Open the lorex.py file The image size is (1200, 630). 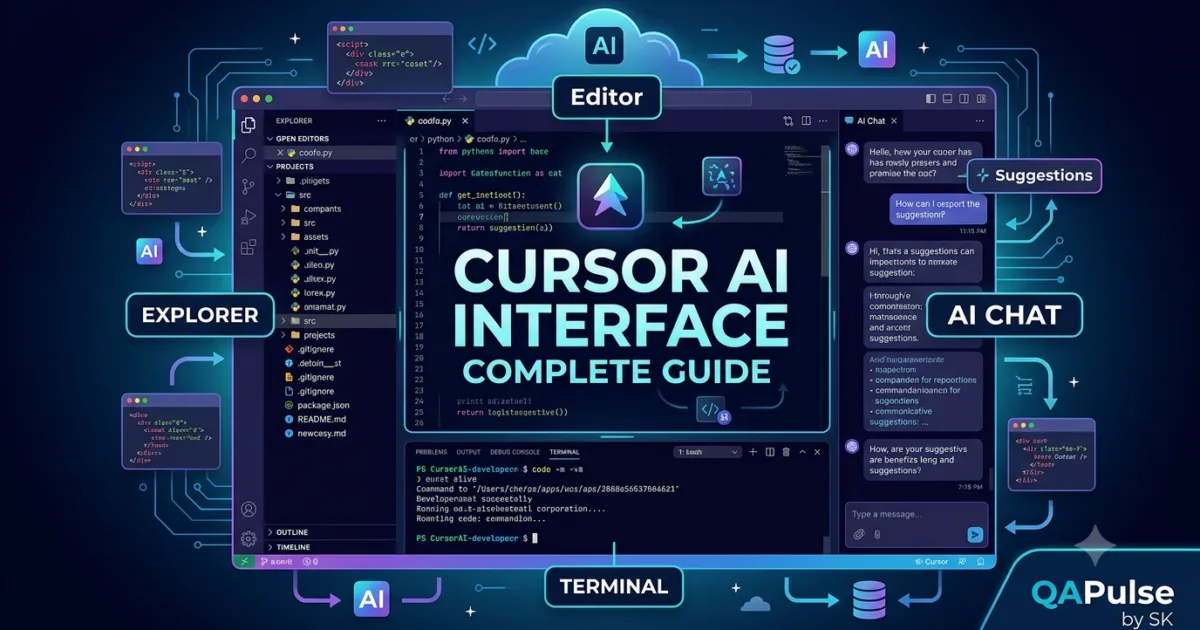[321, 293]
